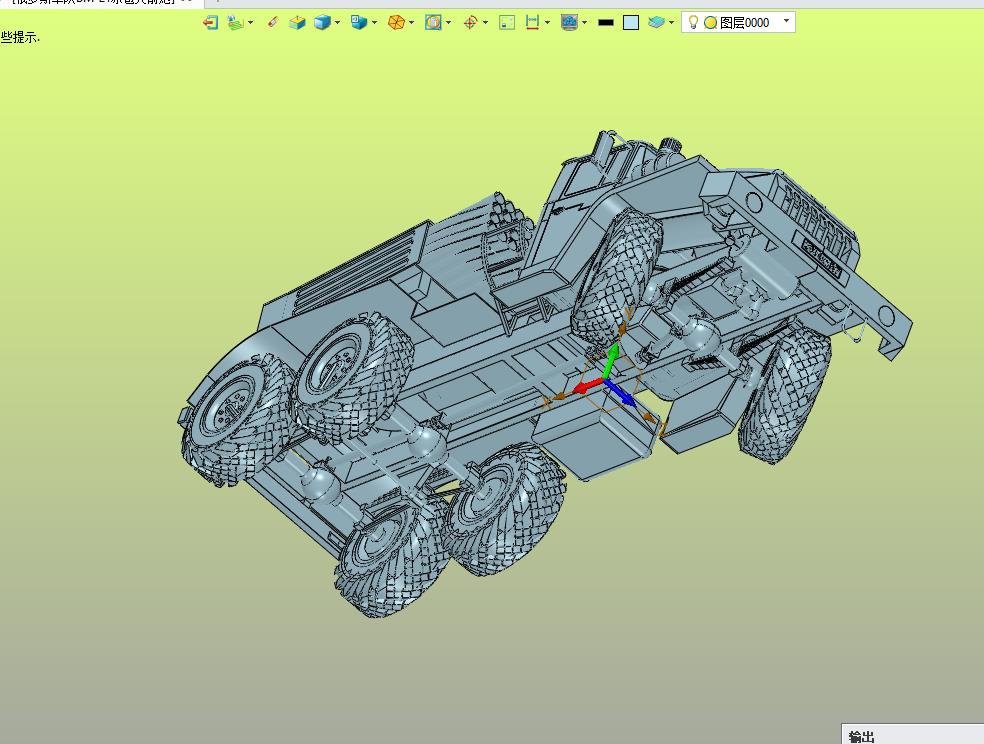Click the dimension measure icon
The image size is (984, 744).
tap(532, 23)
